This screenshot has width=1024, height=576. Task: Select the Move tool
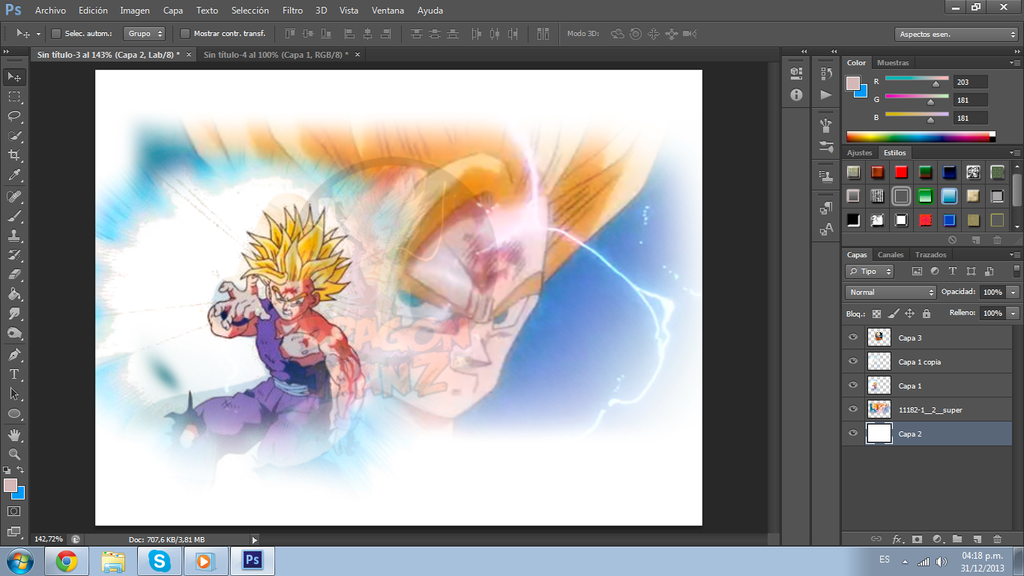[x=14, y=77]
